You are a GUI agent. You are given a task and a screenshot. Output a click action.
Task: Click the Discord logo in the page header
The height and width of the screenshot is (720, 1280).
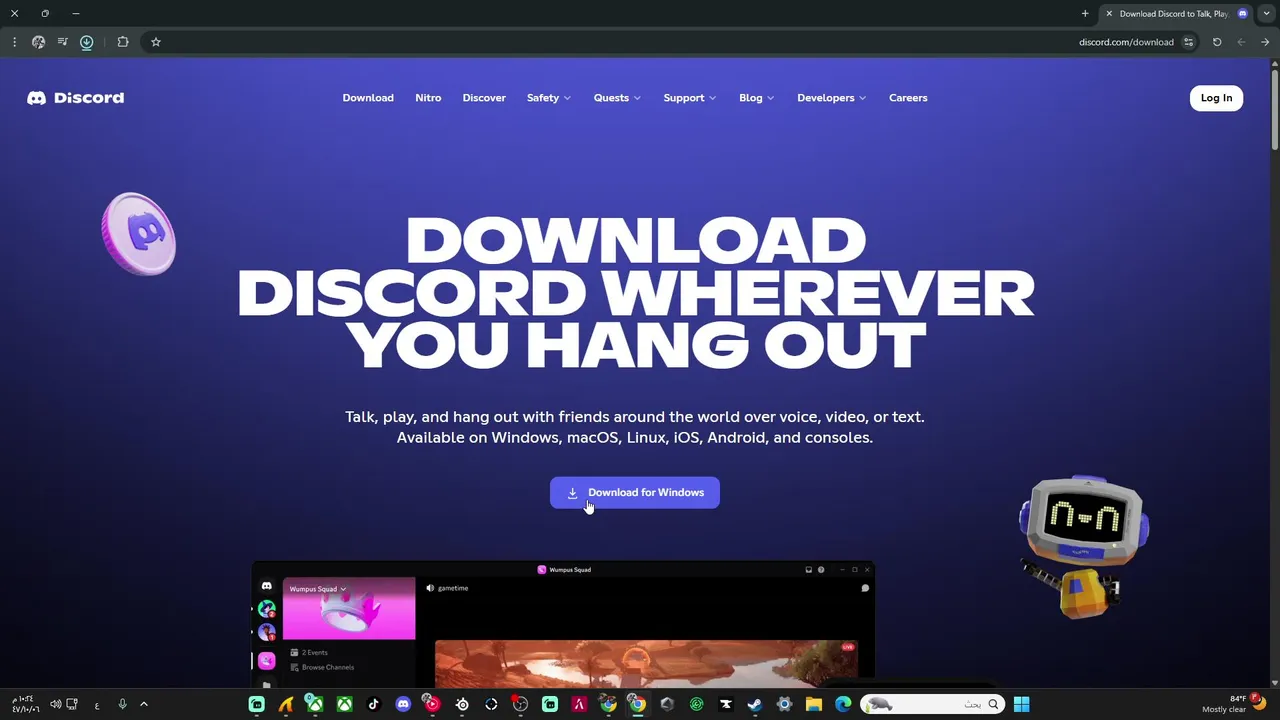tap(75, 98)
